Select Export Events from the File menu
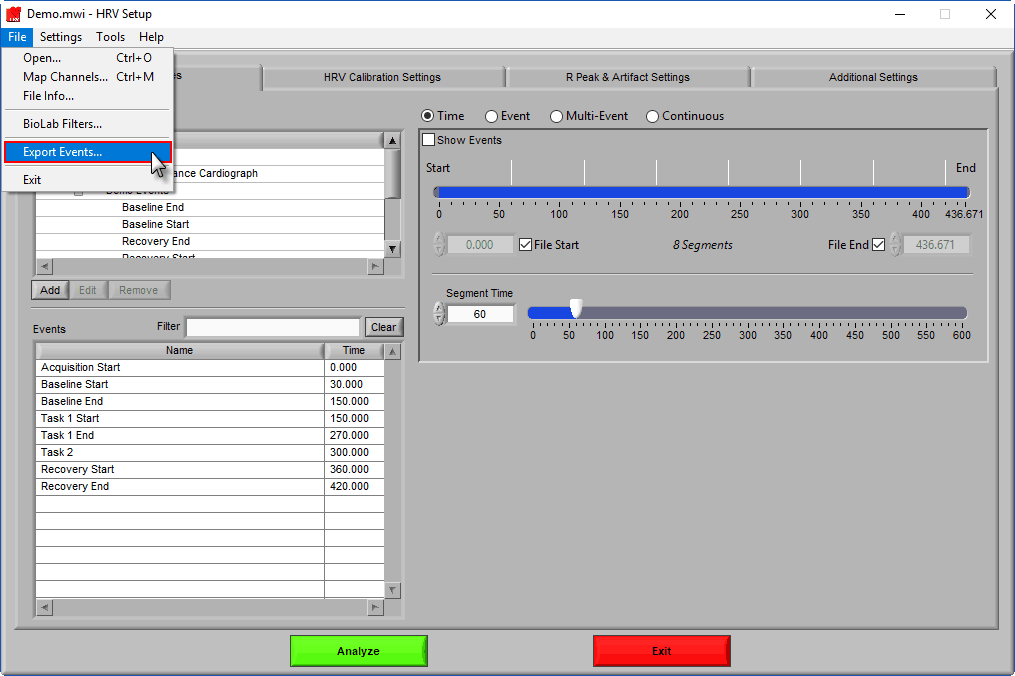Viewport: 1015px width, 676px height. pyautogui.click(x=65, y=151)
